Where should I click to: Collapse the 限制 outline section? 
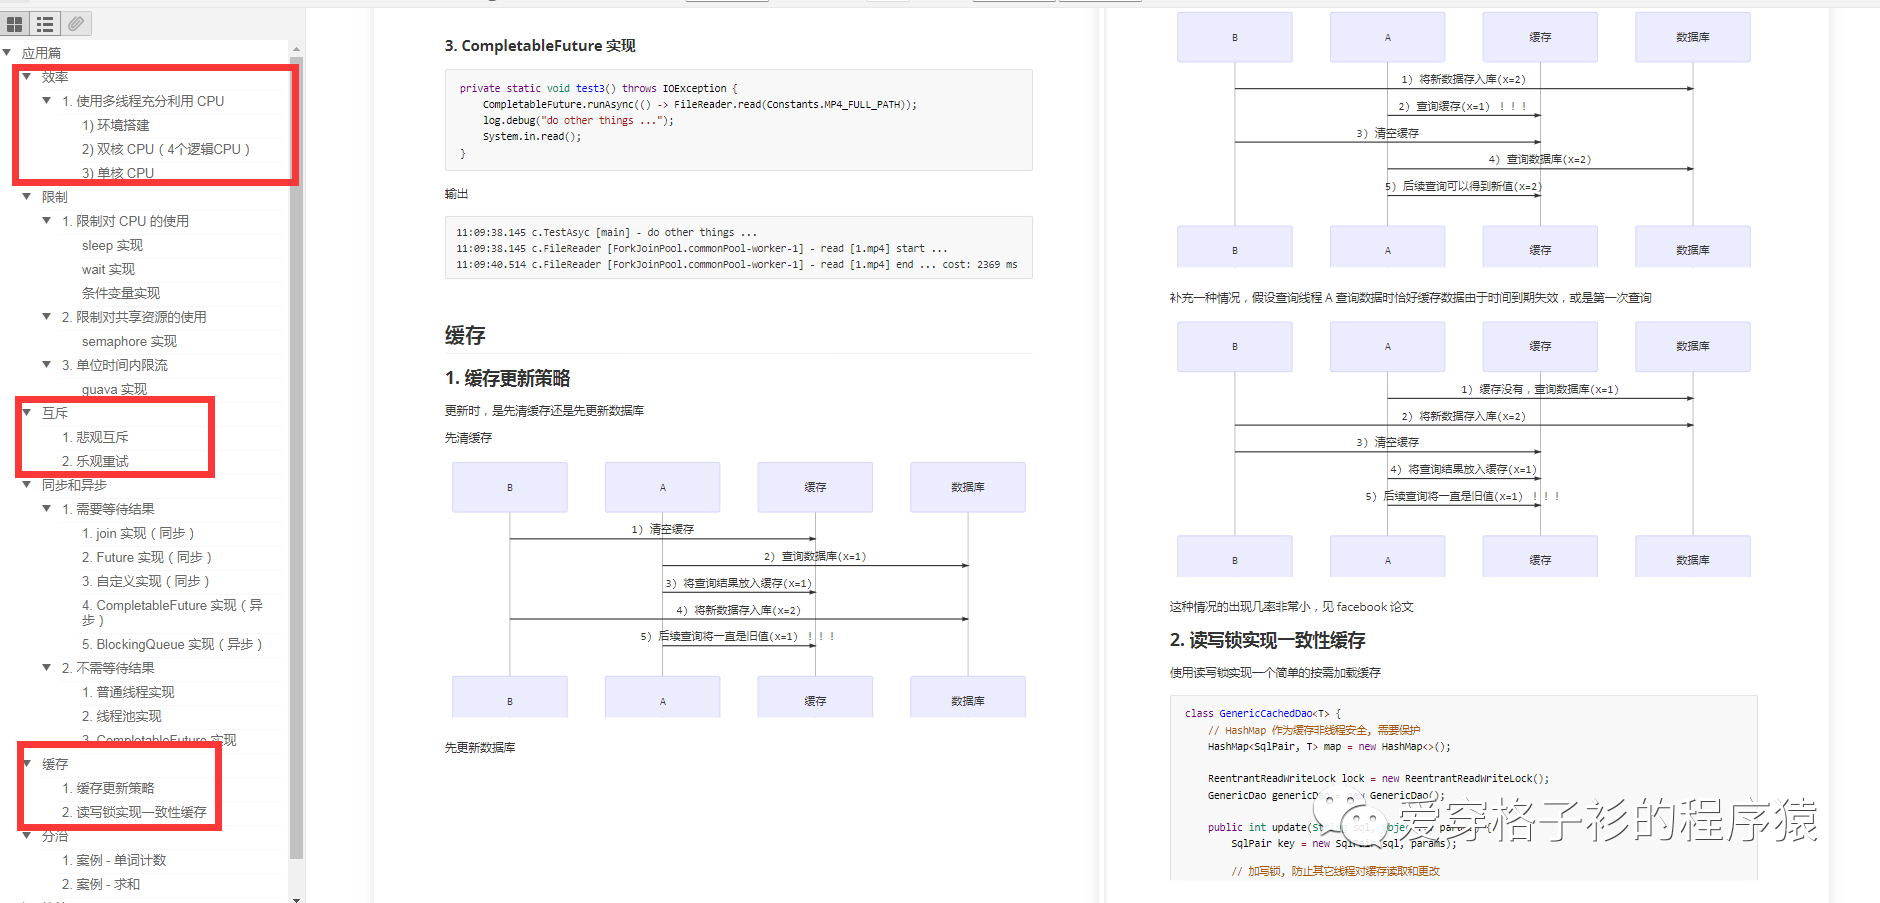coord(27,196)
